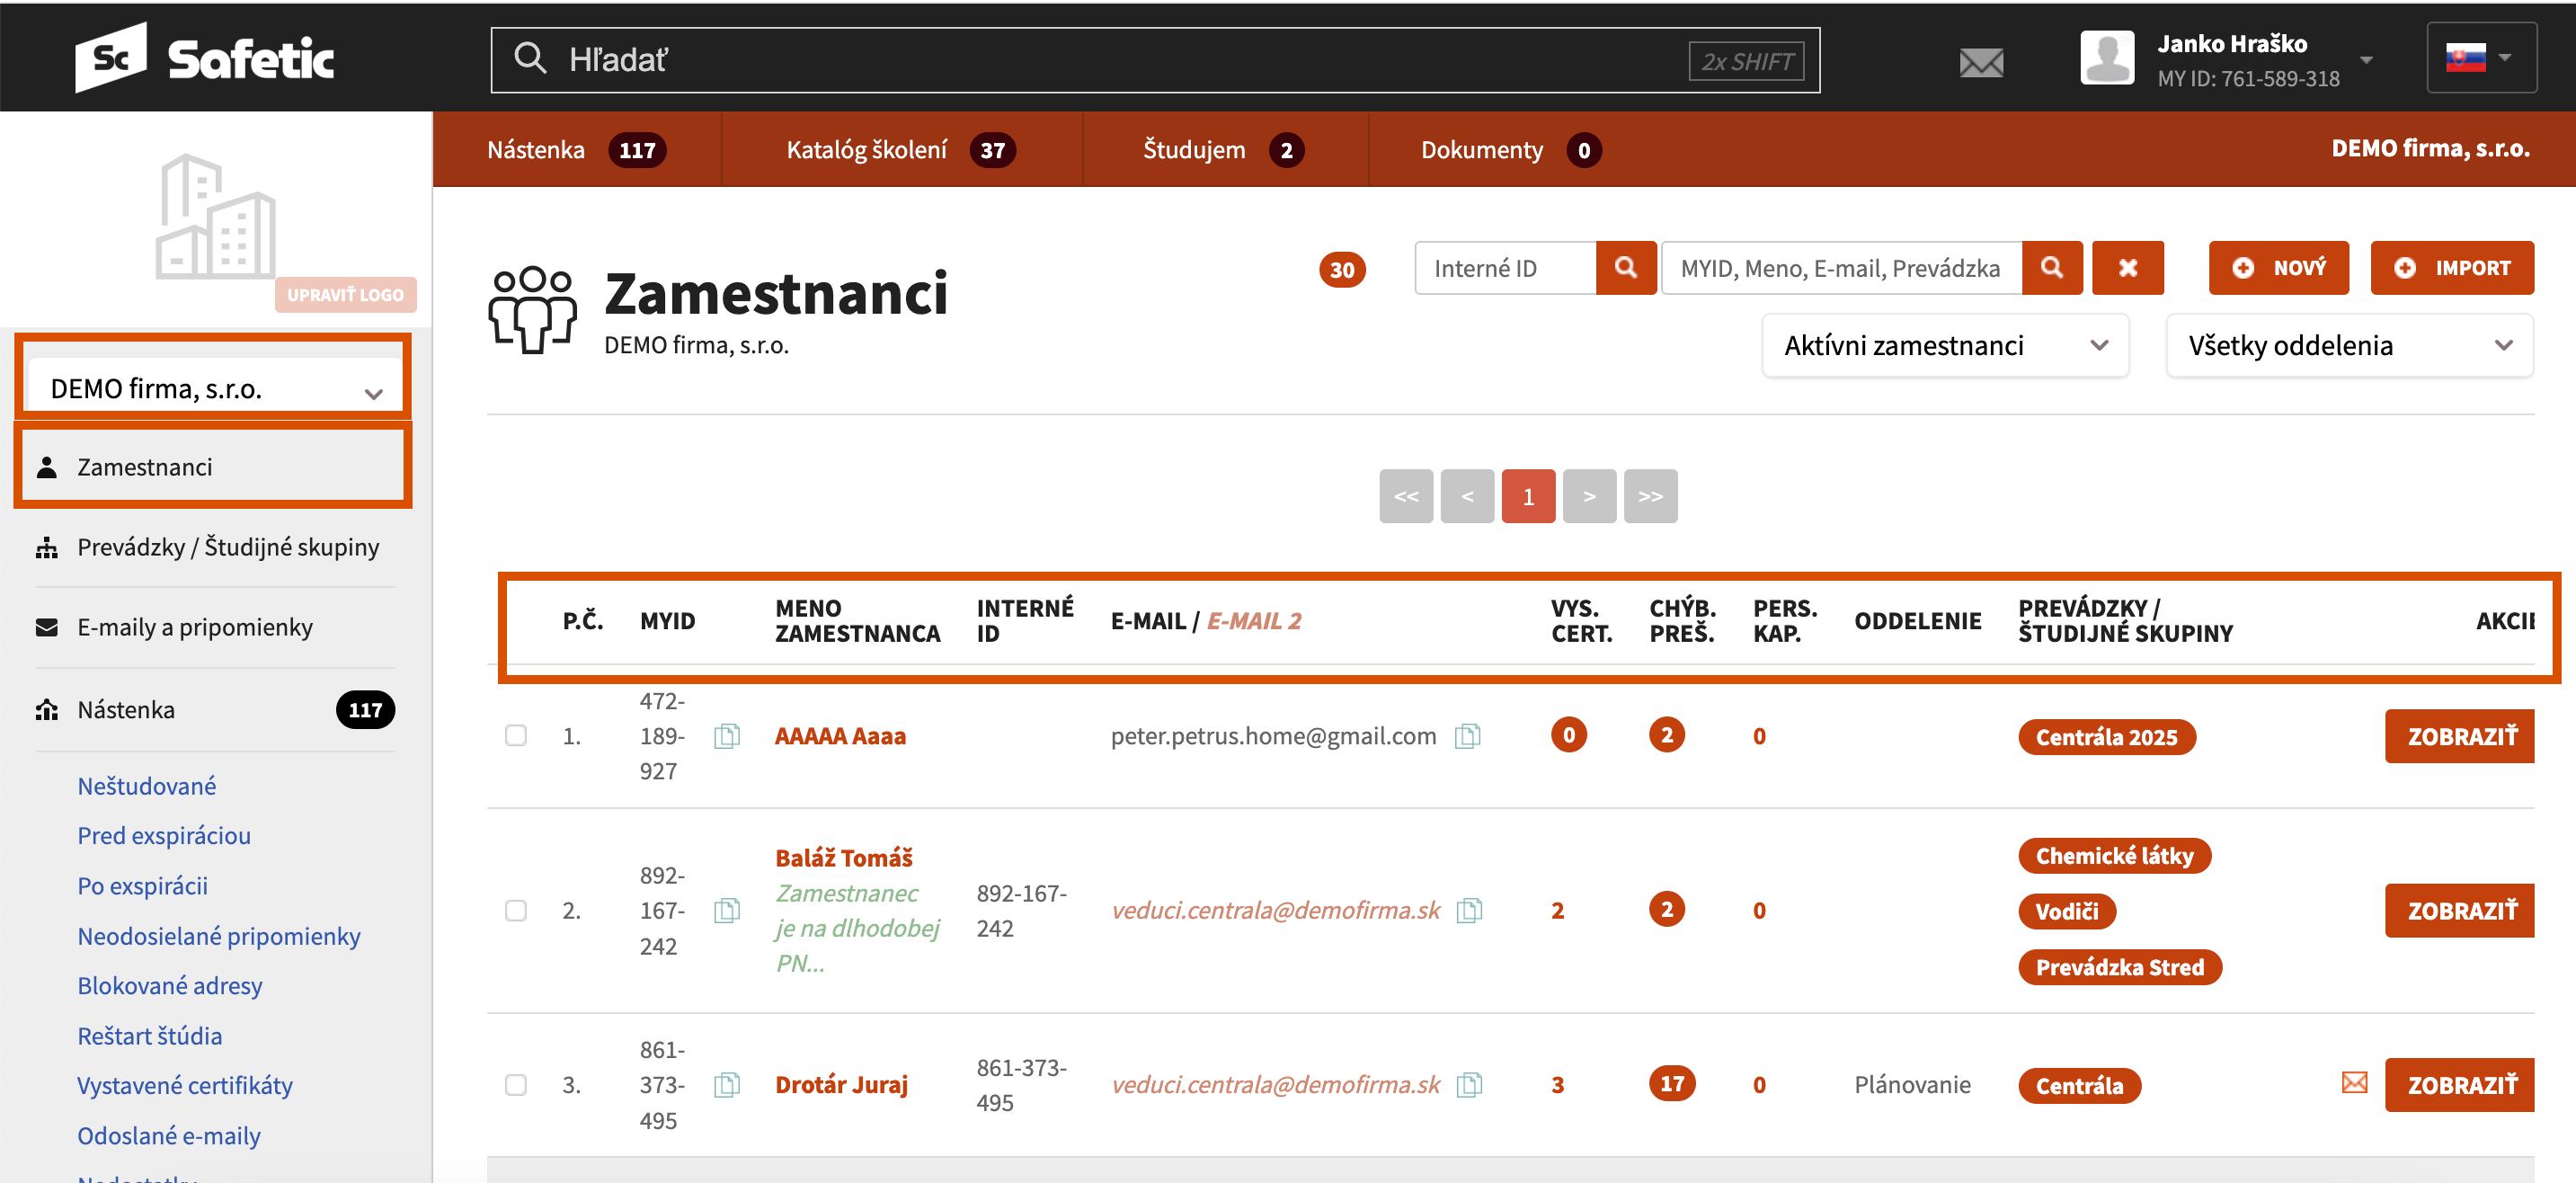2576x1183 pixels.
Task: Open the Aktívni zamestnanci filter dropdown
Action: coord(1944,345)
